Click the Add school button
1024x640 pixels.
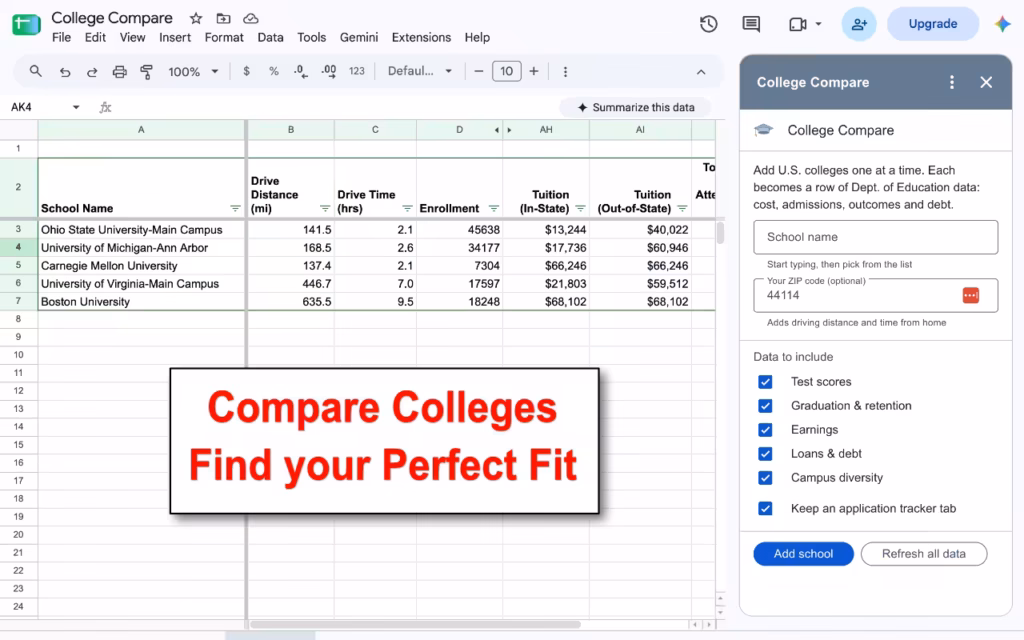pyautogui.click(x=803, y=554)
